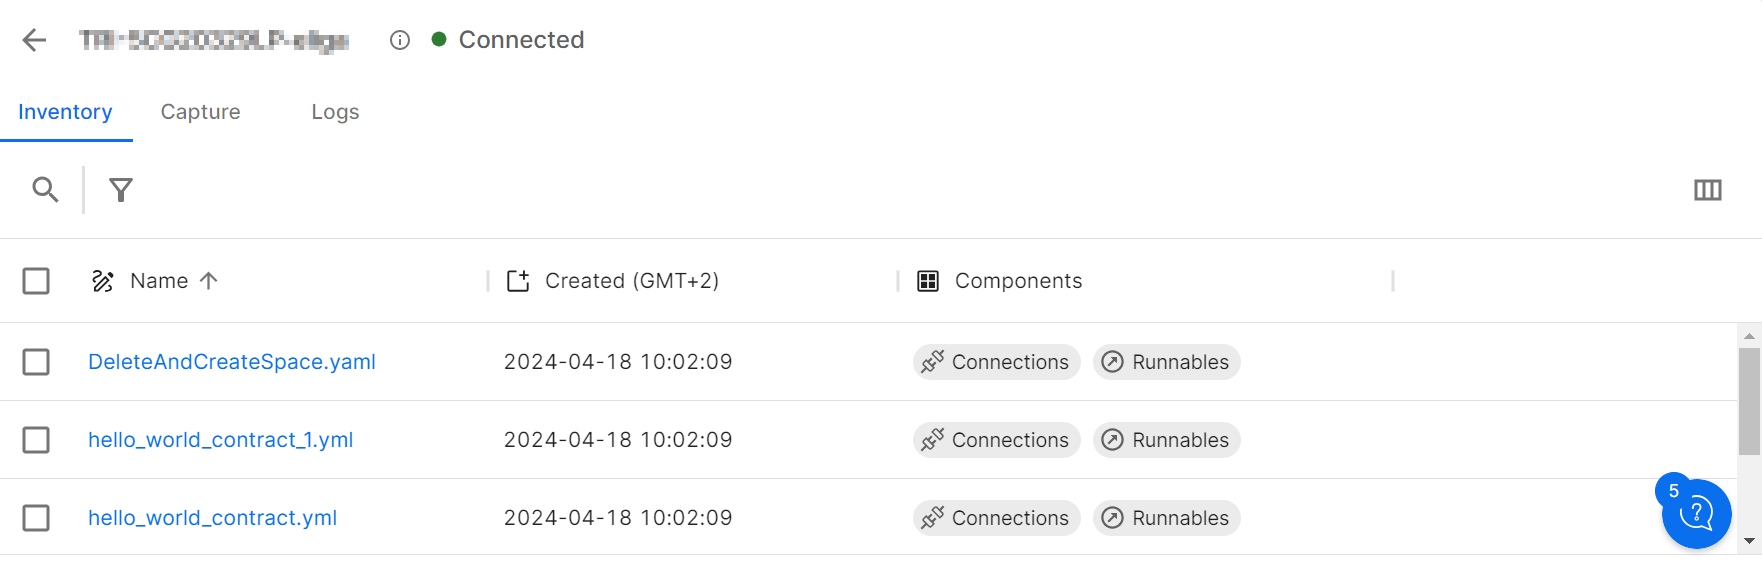Check the hello_world_contract_1.yml row checkbox
Viewport: 1762px width, 563px height.
[36, 440]
